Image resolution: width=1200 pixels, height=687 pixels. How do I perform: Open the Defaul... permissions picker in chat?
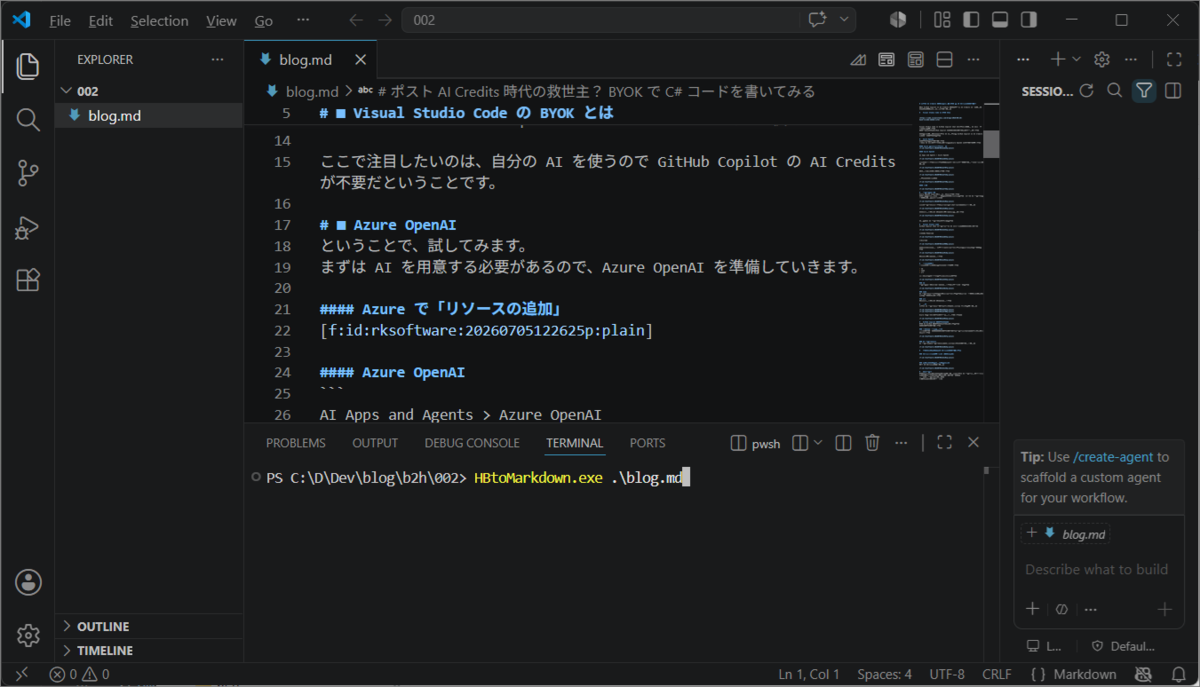pyautogui.click(x=1123, y=646)
